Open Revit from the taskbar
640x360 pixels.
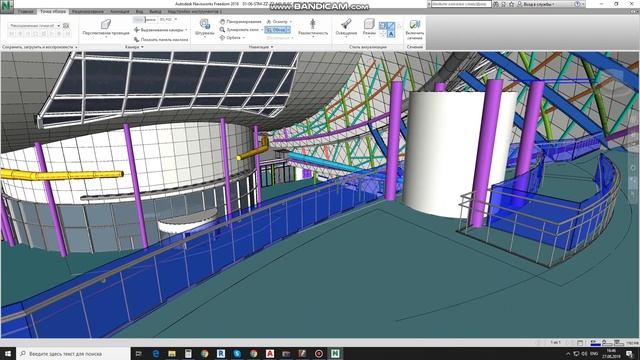(x=221, y=353)
